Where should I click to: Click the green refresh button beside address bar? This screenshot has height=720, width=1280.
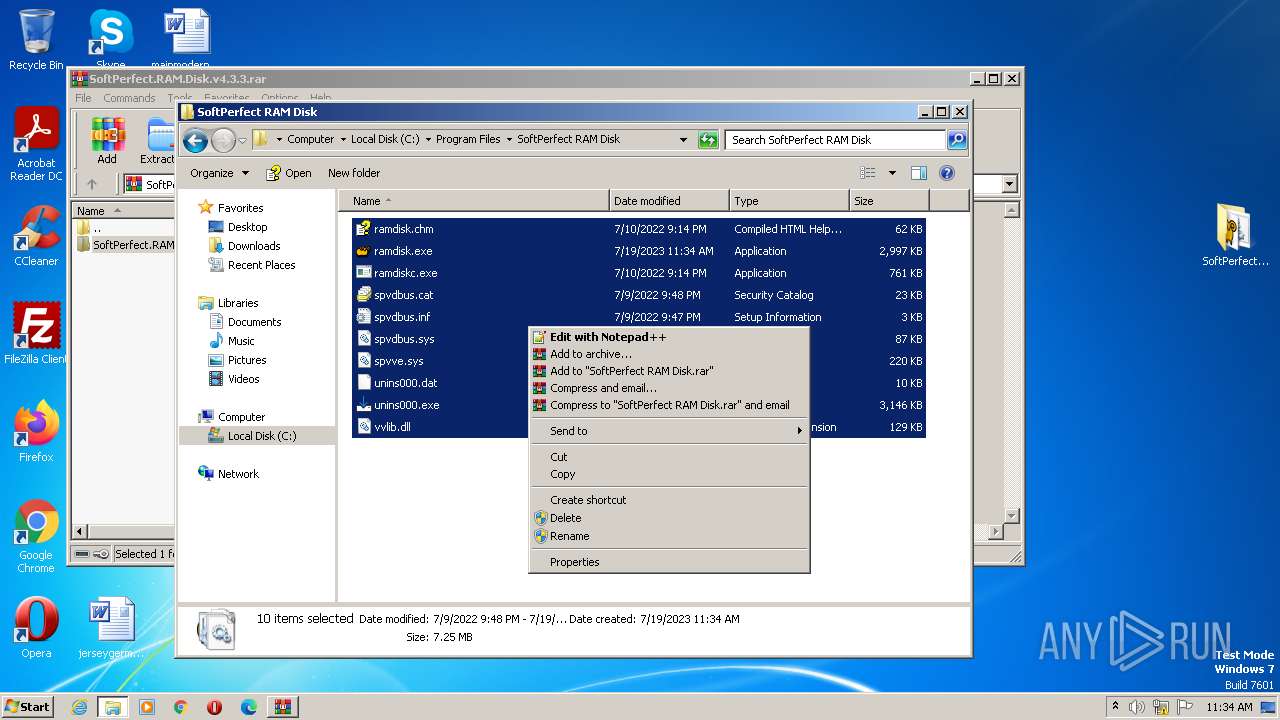pos(708,140)
